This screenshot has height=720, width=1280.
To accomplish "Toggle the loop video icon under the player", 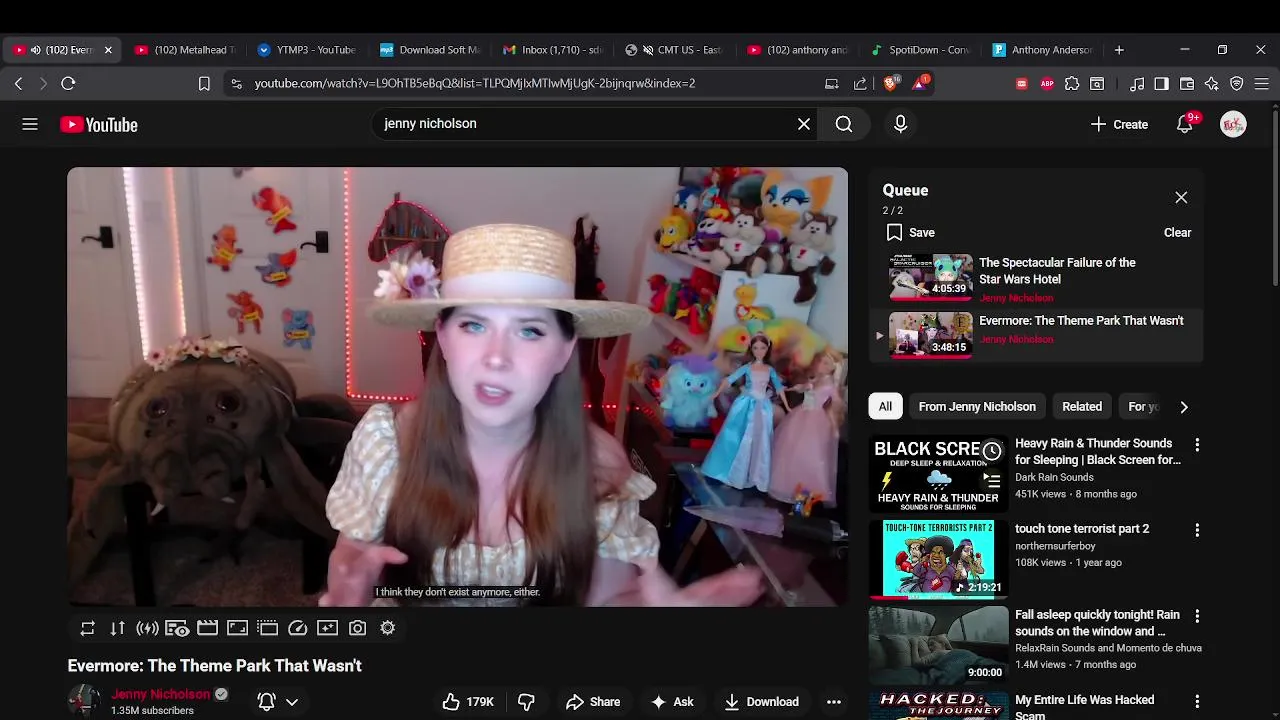I will (88, 628).
